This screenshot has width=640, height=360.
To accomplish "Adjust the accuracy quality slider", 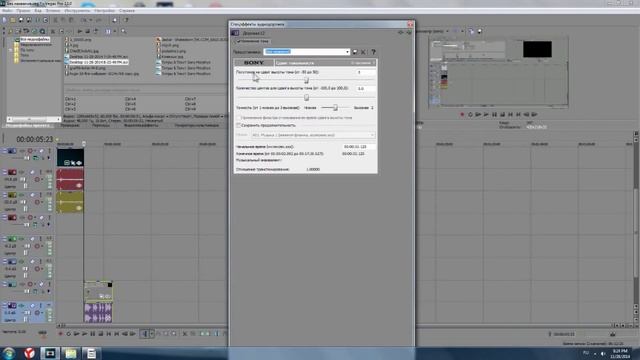I will 335,107.
